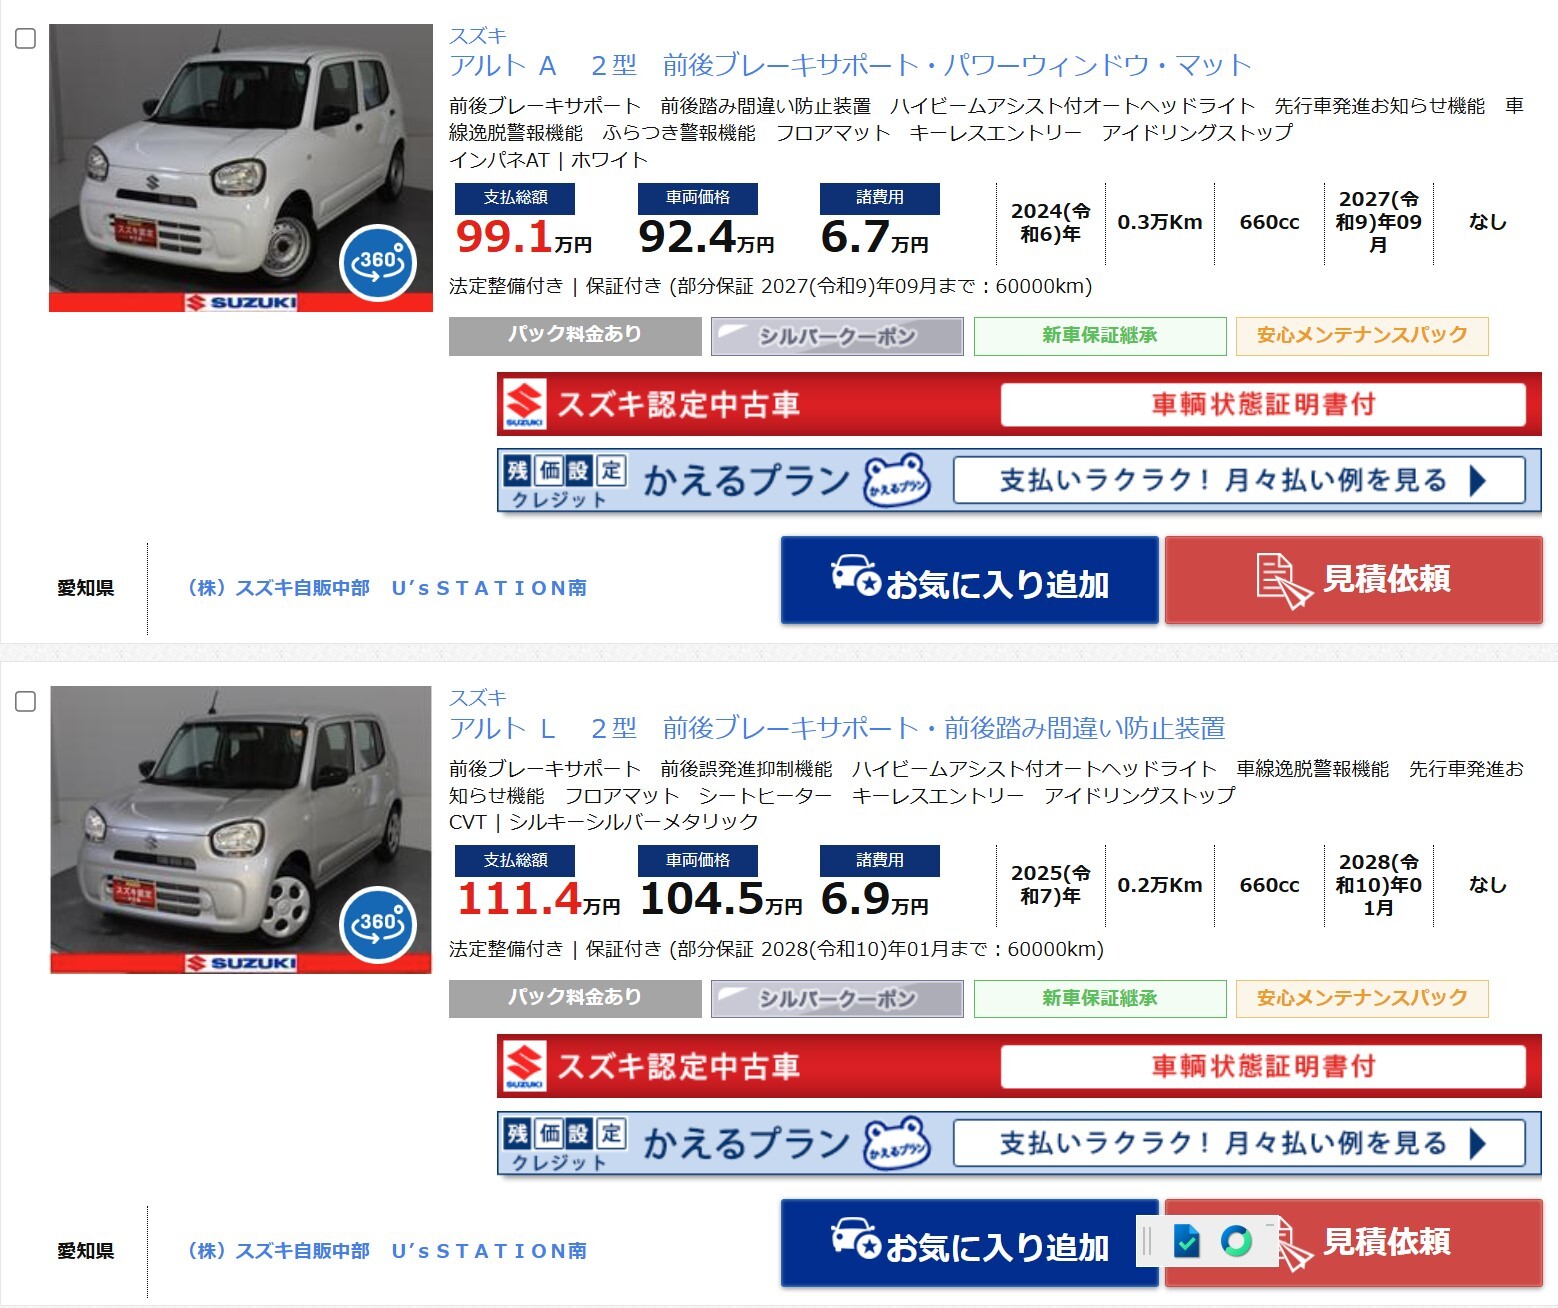
Task: Click the drag handle of the floating toolbar
Action: coord(1147,1241)
